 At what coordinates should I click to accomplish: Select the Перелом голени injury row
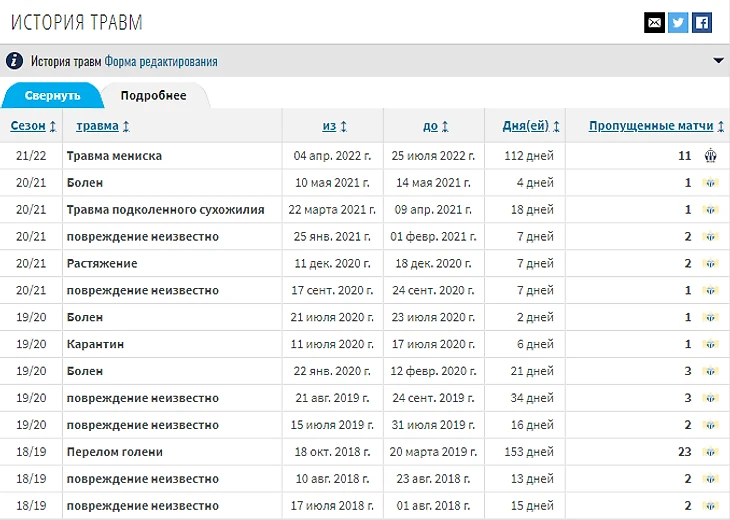114,452
